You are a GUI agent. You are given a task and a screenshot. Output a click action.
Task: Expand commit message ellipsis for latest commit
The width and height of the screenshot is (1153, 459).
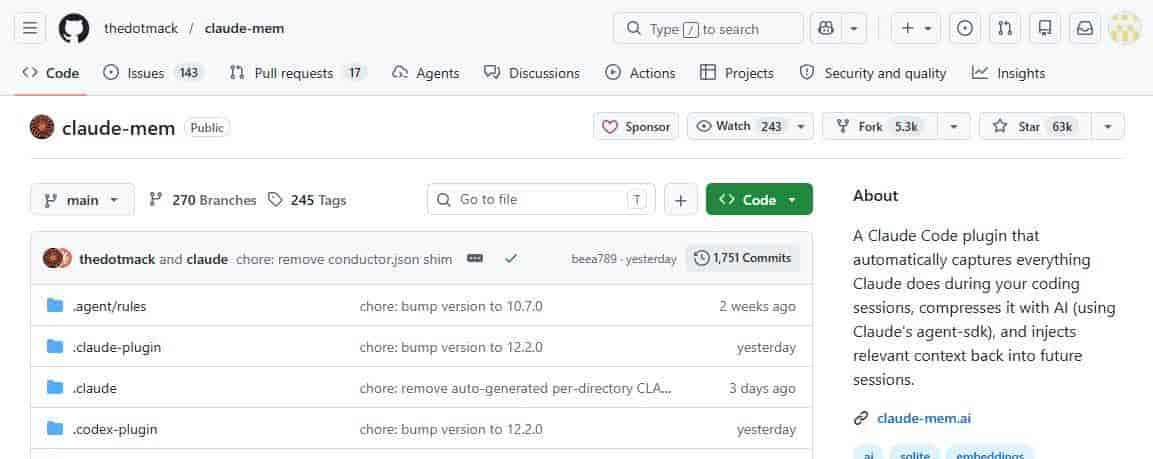(475, 258)
